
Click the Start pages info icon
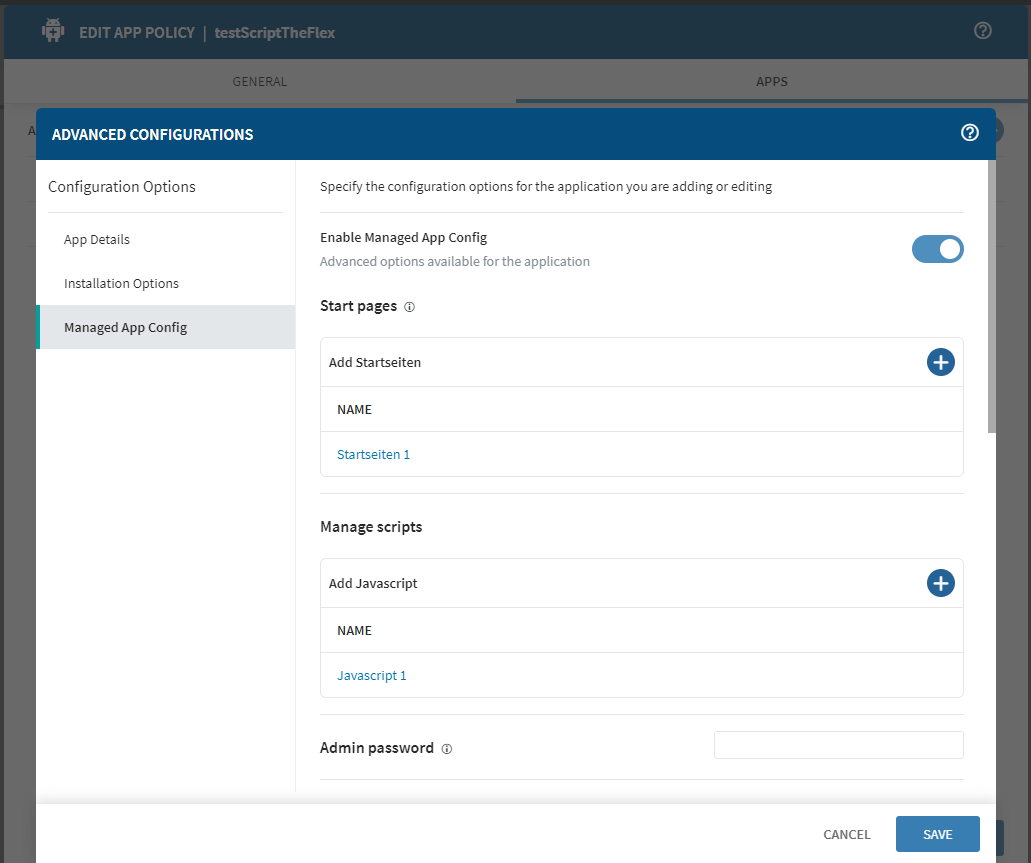click(x=409, y=307)
